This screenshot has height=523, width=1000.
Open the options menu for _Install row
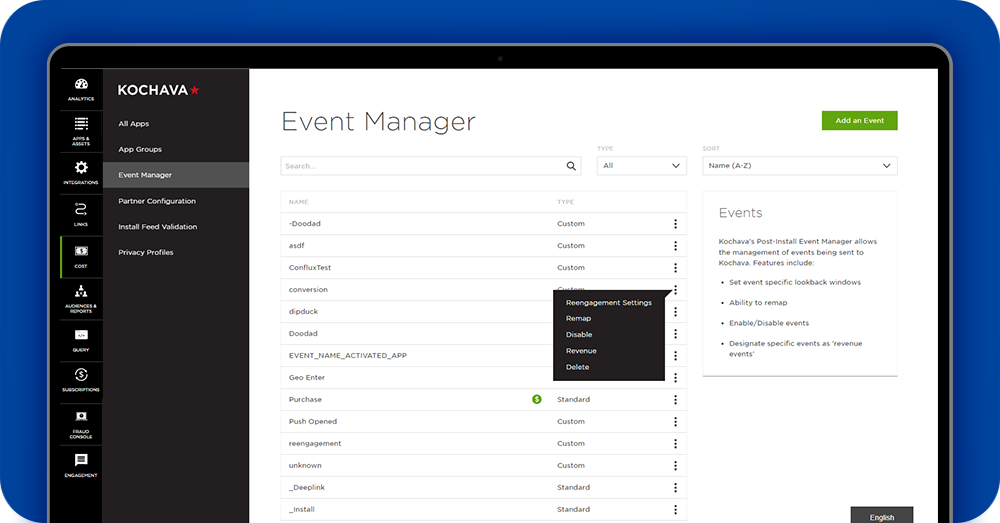click(675, 510)
